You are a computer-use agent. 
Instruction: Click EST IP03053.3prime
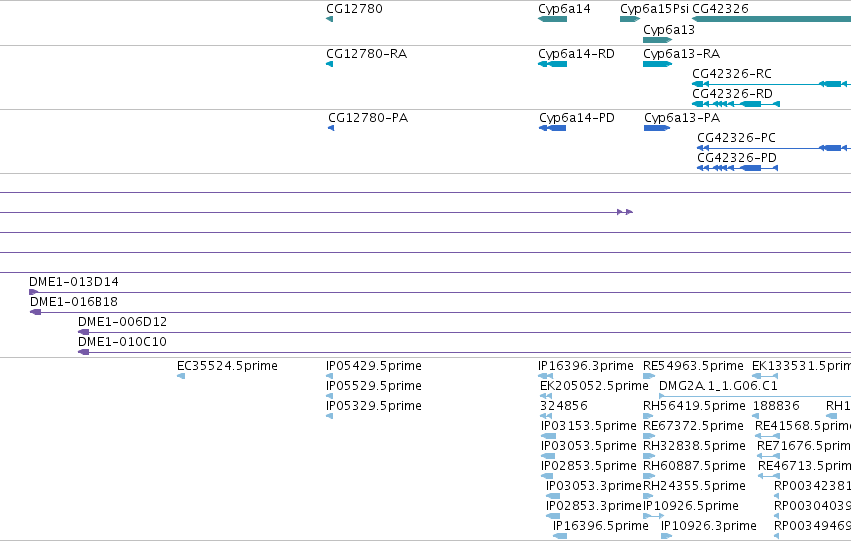click(x=593, y=486)
